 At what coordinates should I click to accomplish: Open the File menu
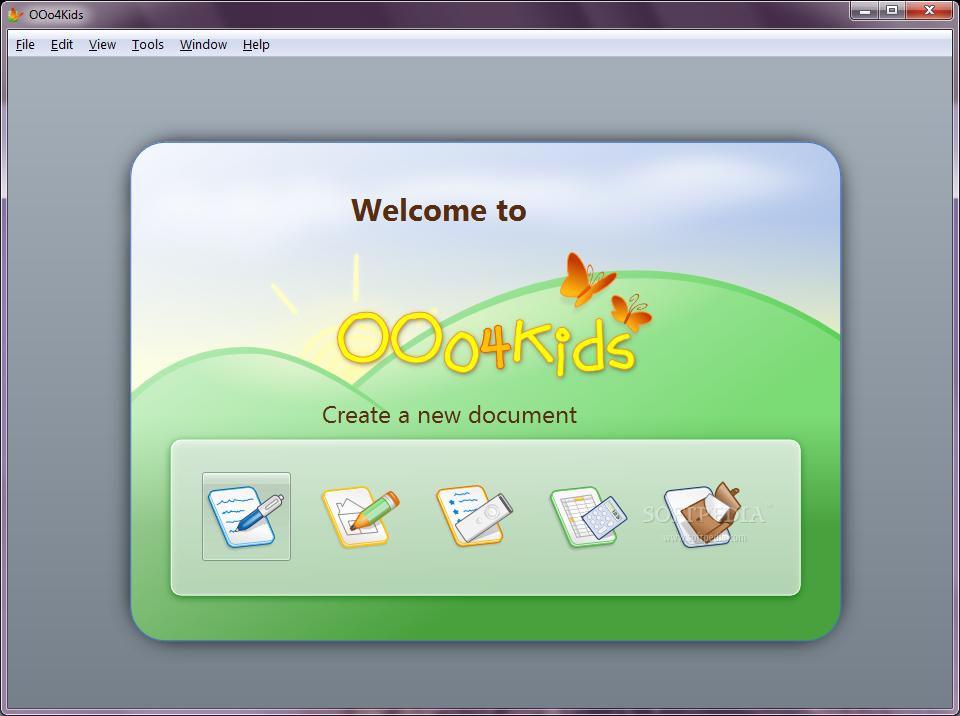(x=25, y=45)
